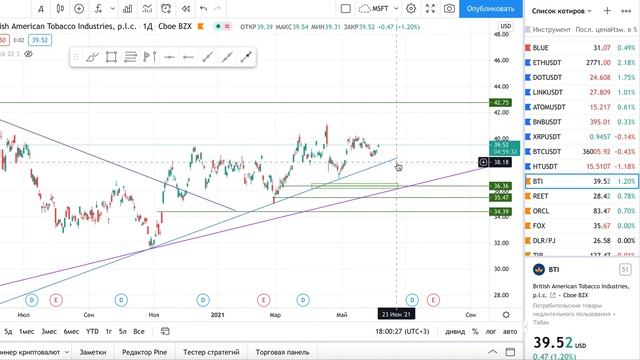Open the crypto screener dropdown arrow
Screen dimensions: 640x360
coord(67,352)
